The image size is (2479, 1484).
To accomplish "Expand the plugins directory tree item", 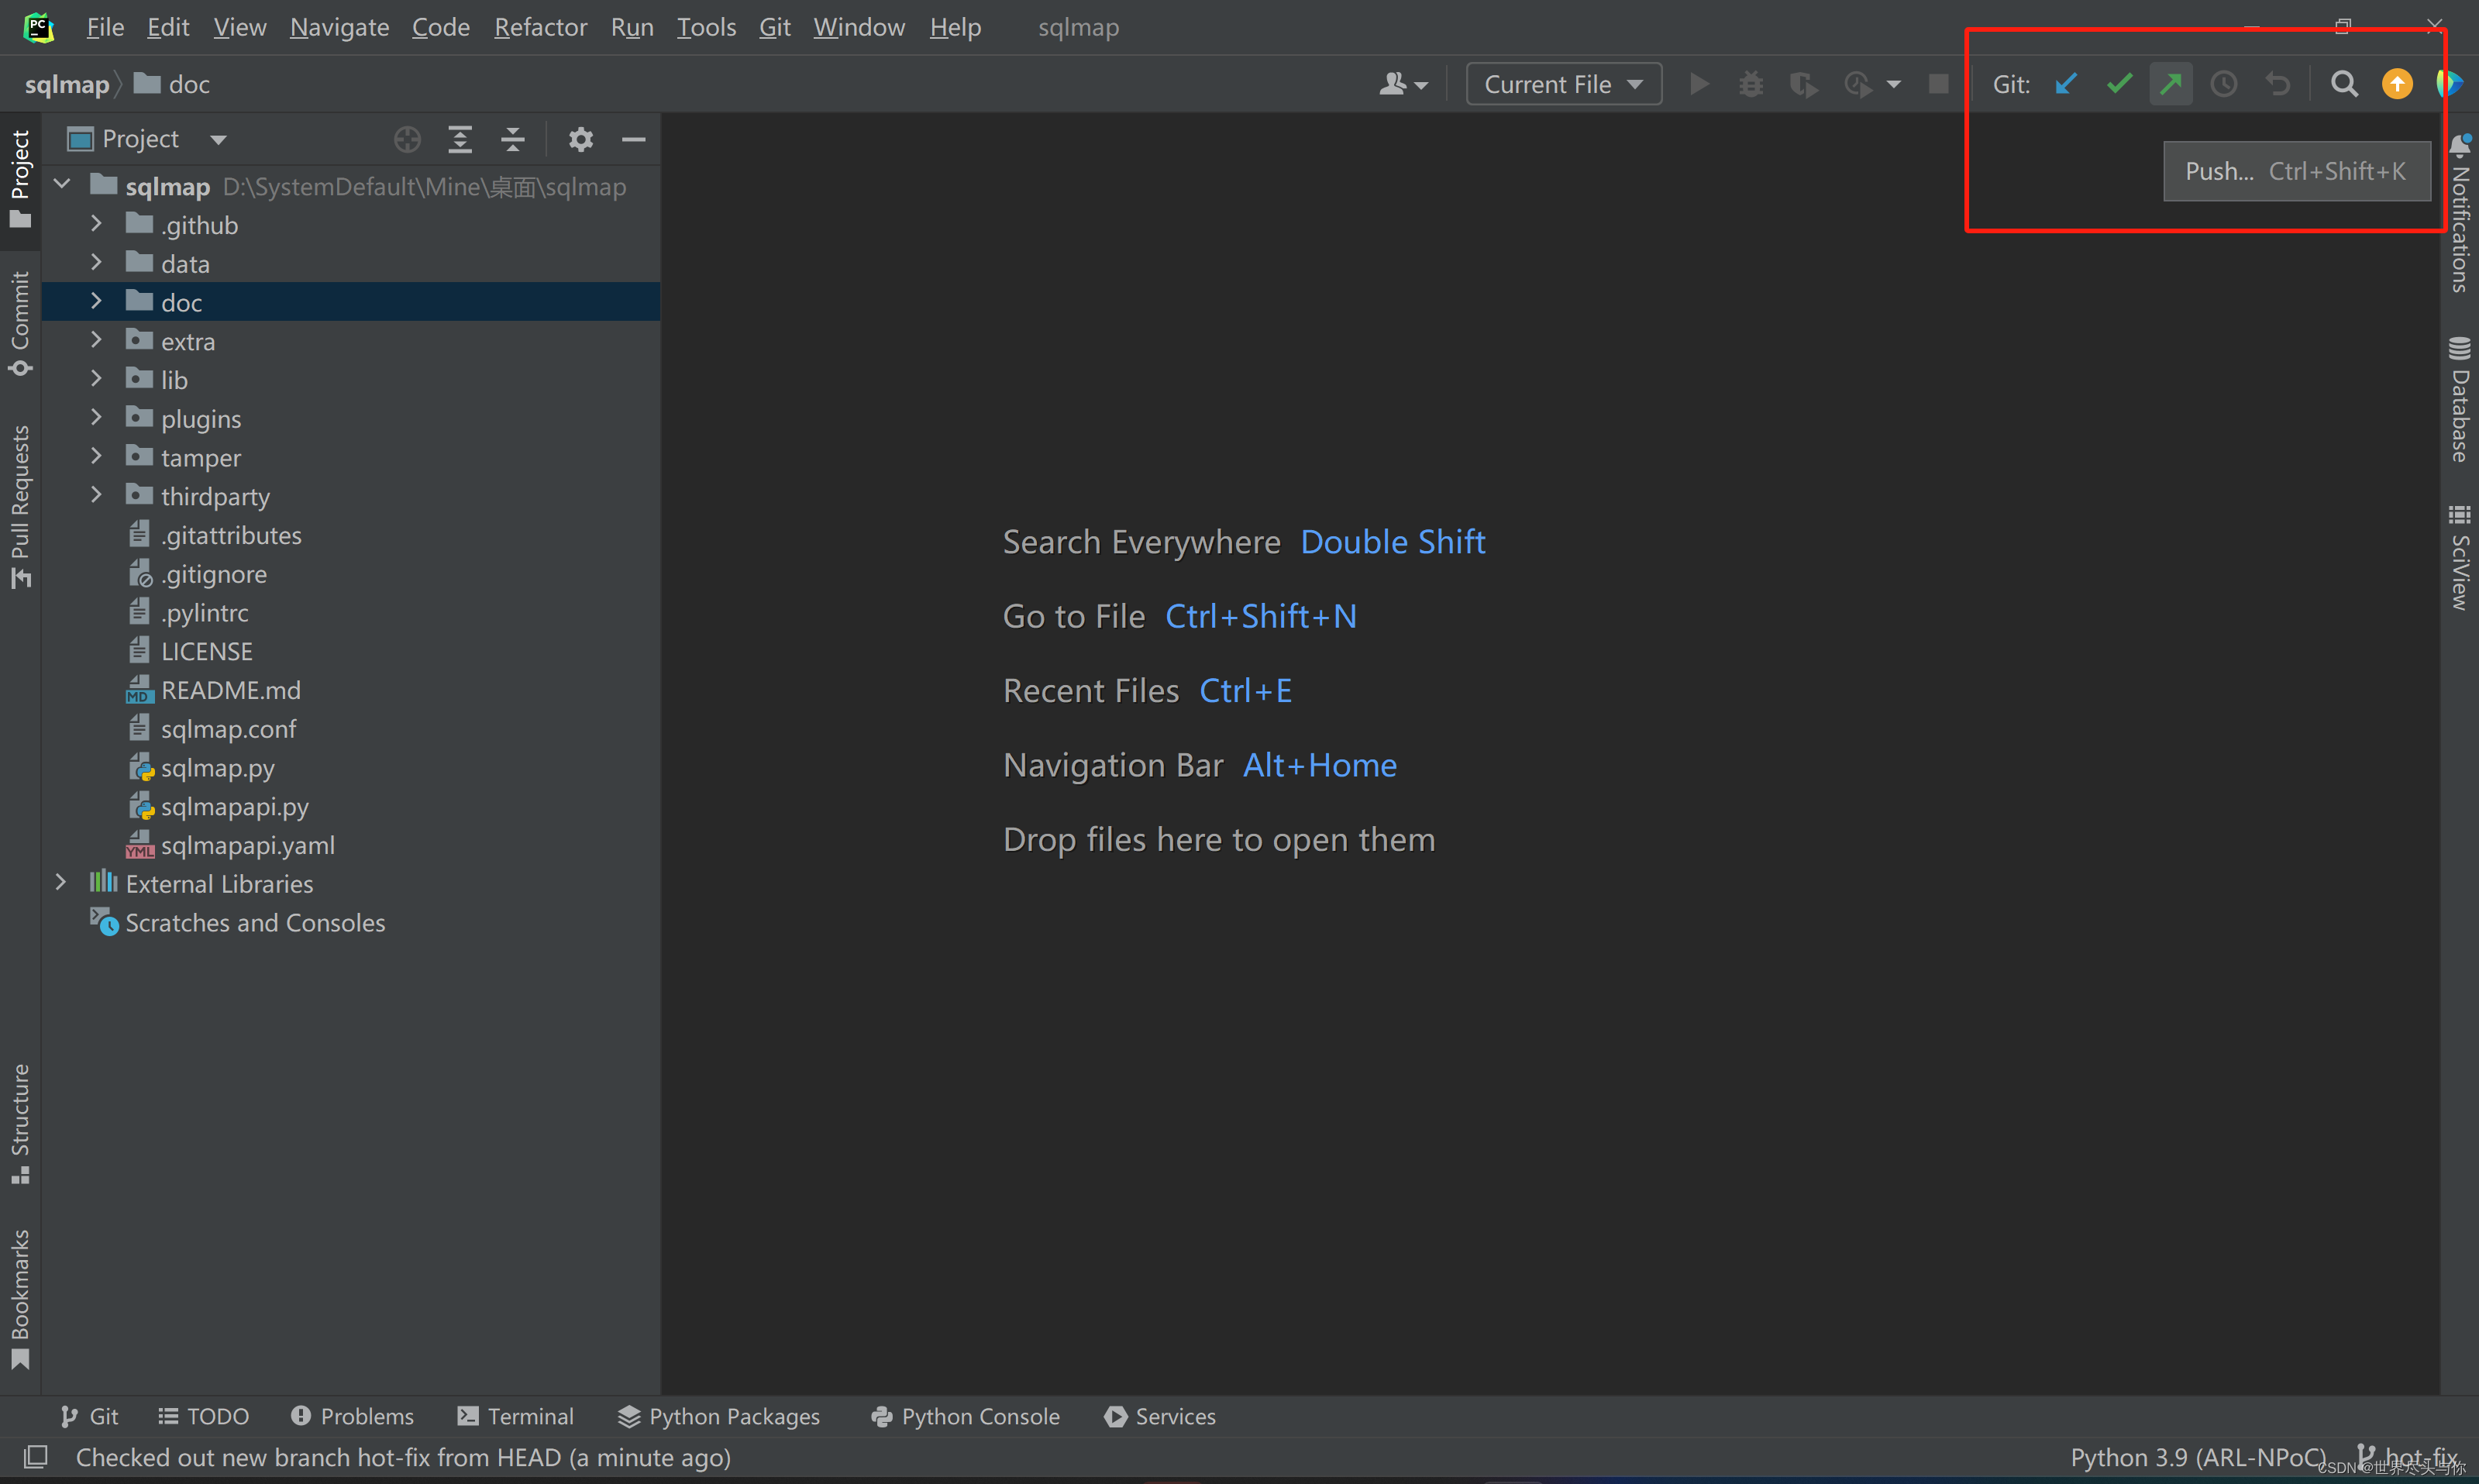I will click(97, 417).
